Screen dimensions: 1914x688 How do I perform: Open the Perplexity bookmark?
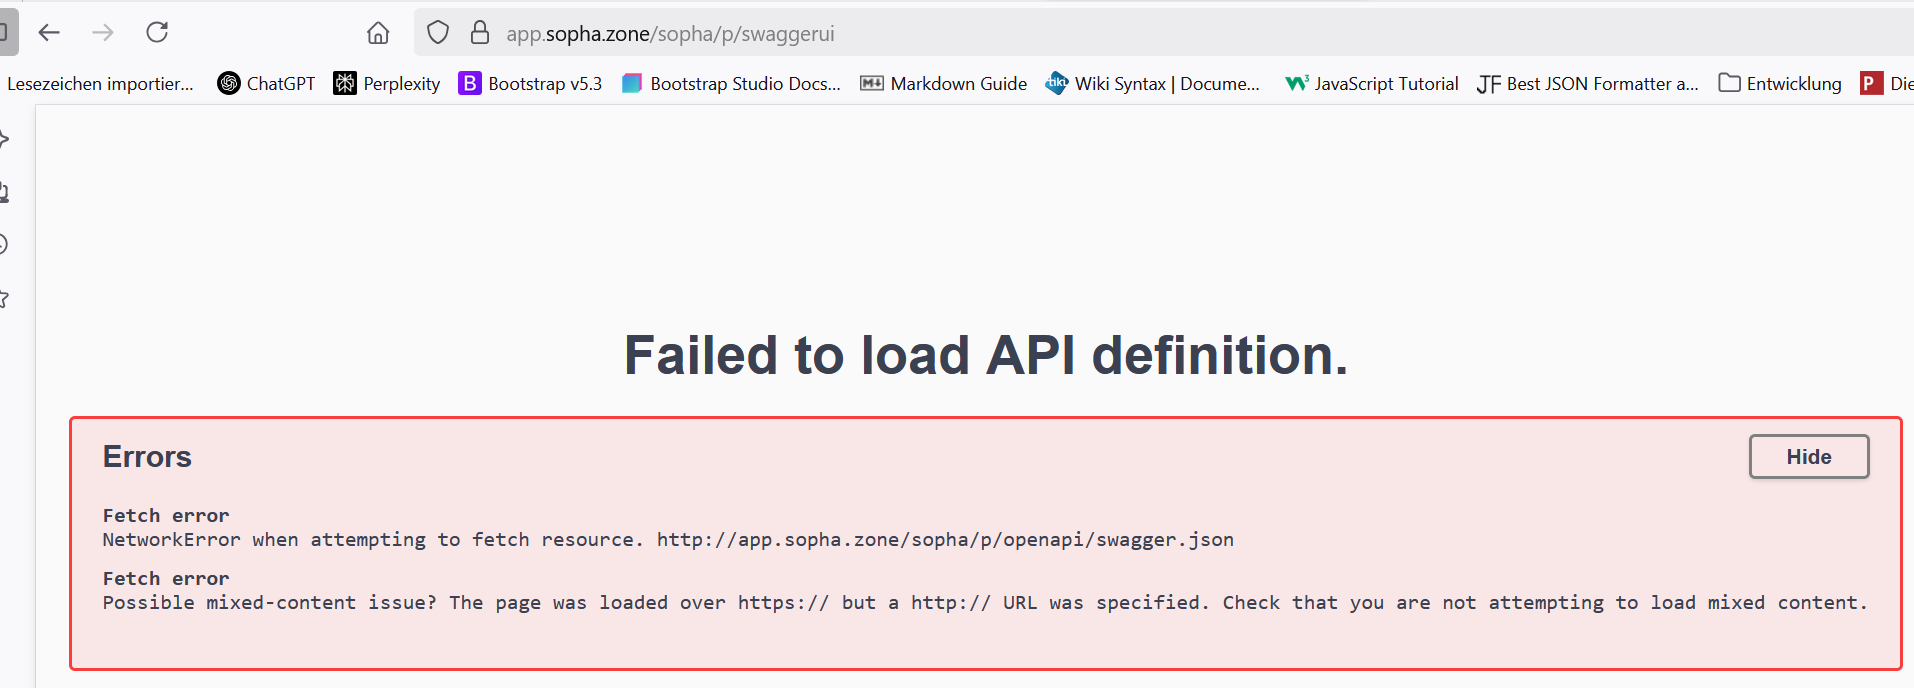point(387,84)
